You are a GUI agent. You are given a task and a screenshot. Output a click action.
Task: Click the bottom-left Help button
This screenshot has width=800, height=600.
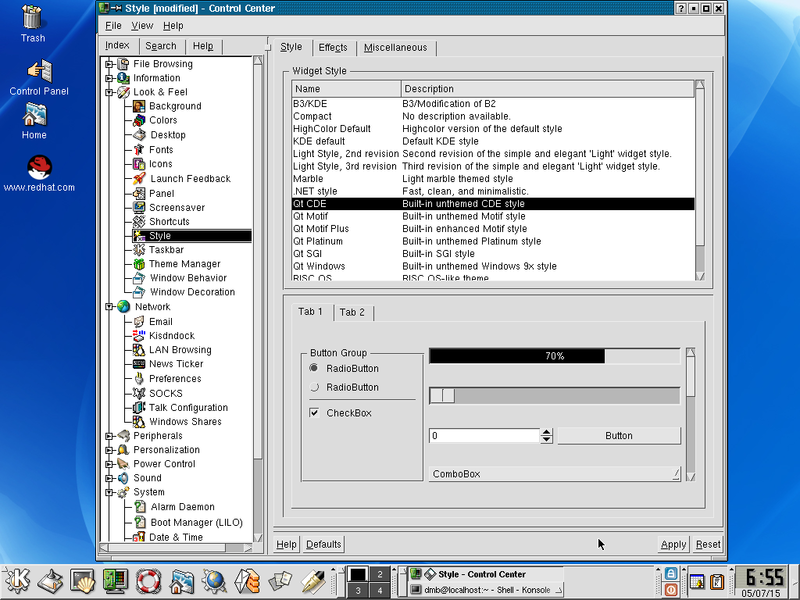pos(286,544)
